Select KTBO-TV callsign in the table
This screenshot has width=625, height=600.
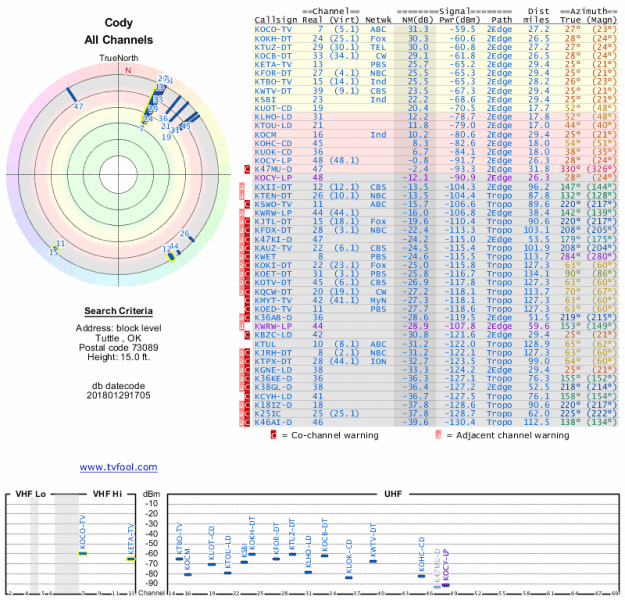pos(273,82)
